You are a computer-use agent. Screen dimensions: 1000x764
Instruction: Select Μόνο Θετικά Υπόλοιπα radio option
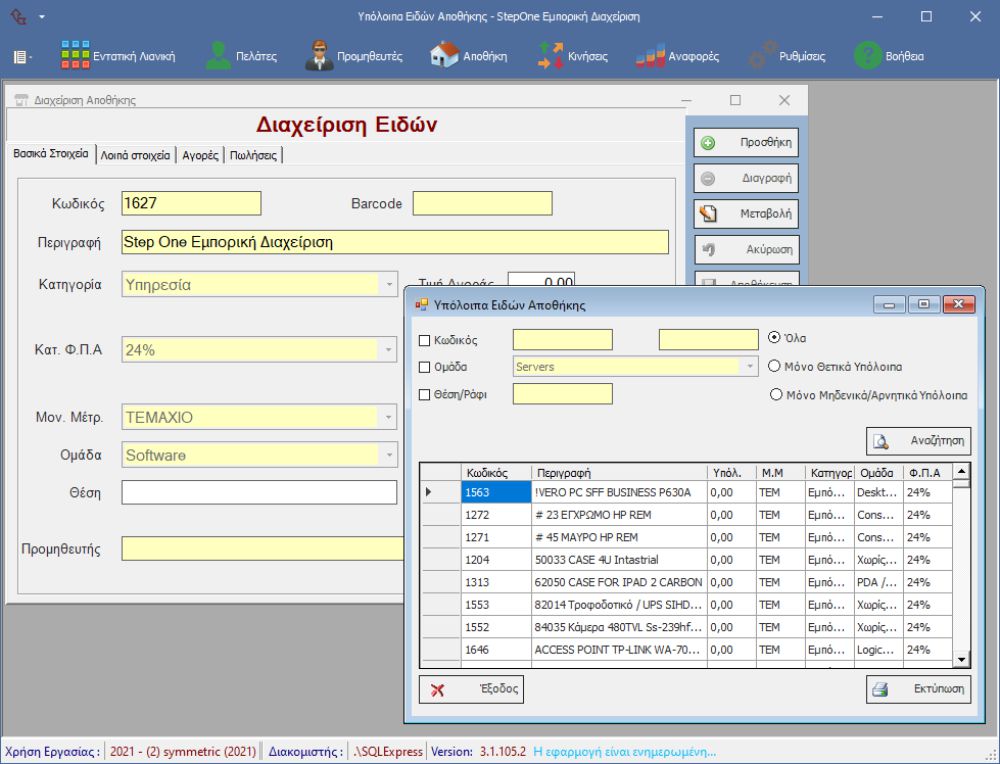coord(774,367)
